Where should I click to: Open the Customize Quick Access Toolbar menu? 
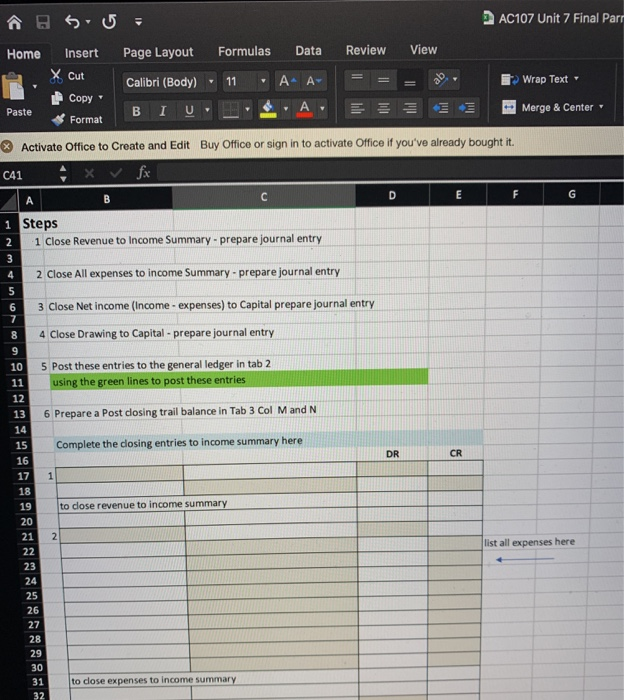(x=138, y=21)
